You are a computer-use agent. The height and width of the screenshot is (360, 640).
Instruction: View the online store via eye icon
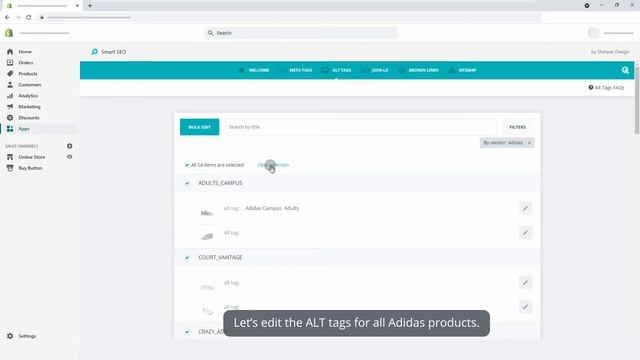[69, 157]
